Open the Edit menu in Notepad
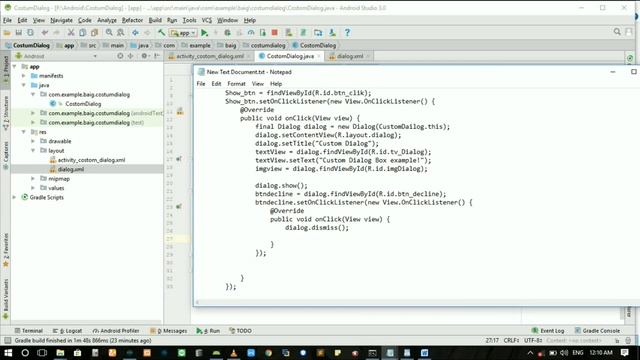 point(216,84)
